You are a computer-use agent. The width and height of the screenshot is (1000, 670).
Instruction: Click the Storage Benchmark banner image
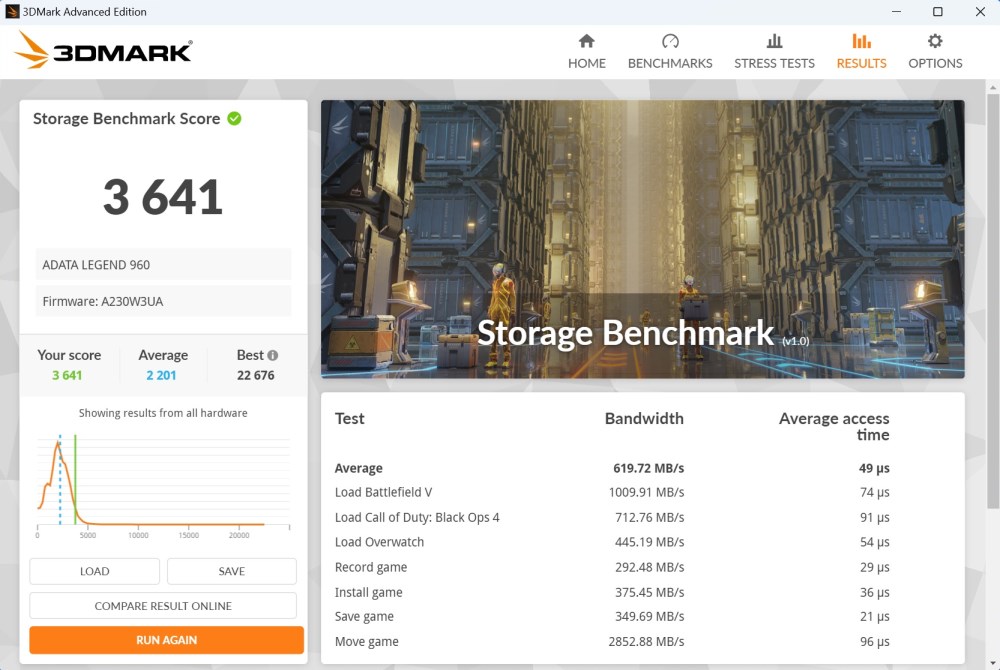click(642, 238)
